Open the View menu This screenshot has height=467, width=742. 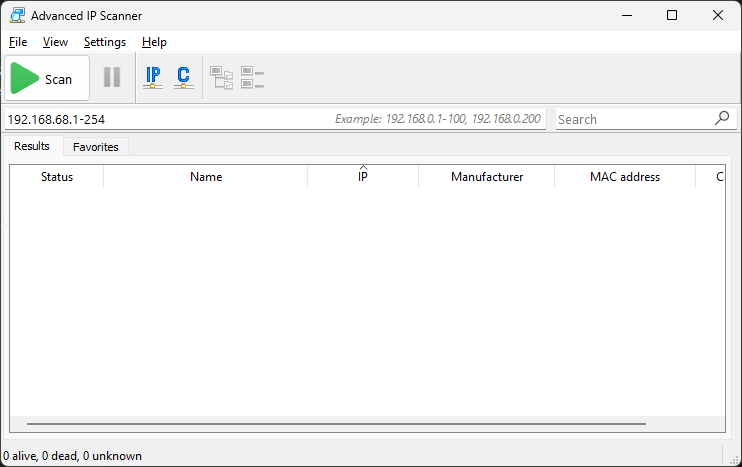click(55, 42)
